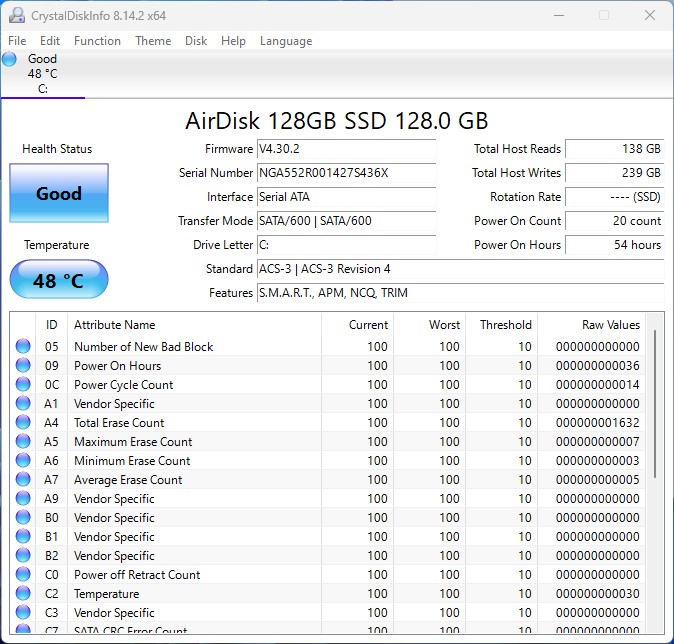The height and width of the screenshot is (644, 674).
Task: Open the Theme menu
Action: (153, 41)
